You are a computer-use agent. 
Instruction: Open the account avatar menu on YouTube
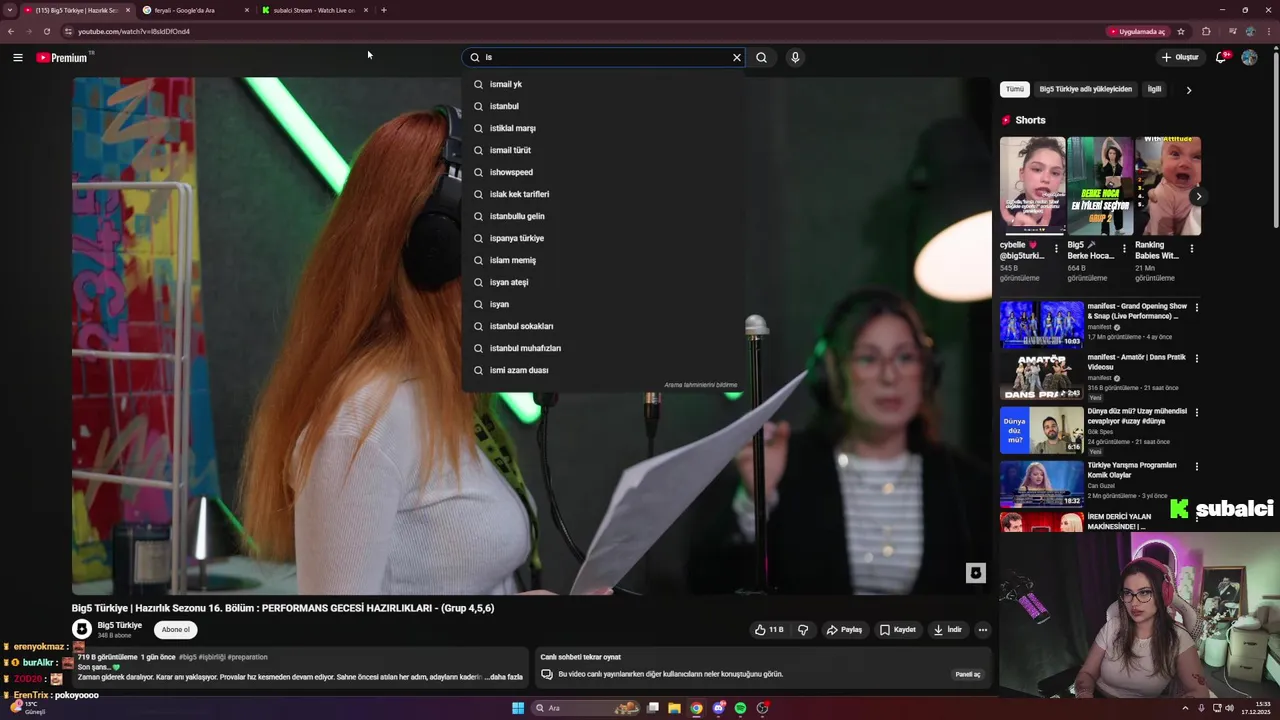click(1249, 57)
